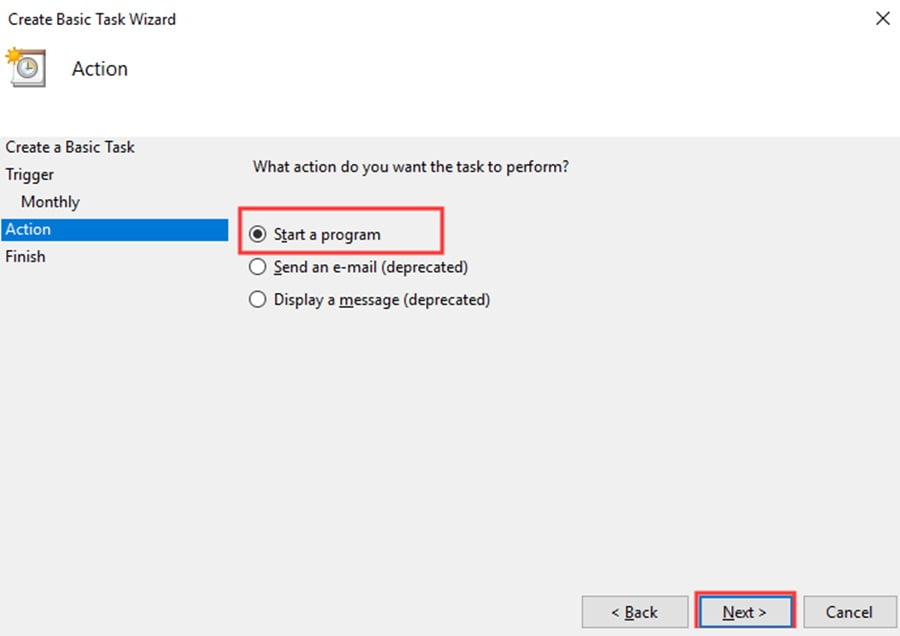Select the Display a message radio circle
Screen dimensions: 900x636
(257, 300)
